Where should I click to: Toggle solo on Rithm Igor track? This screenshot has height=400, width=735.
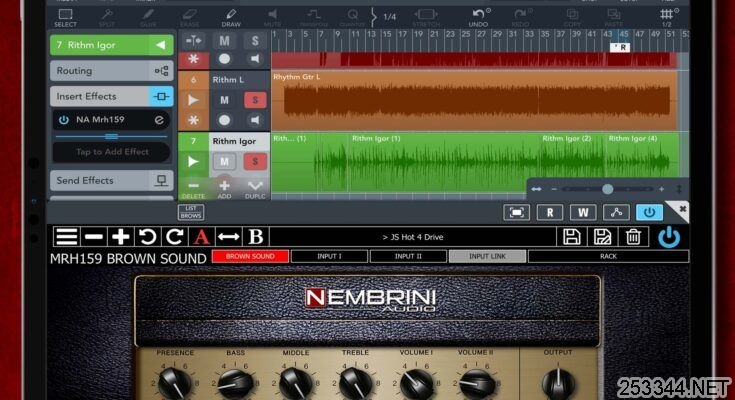[x=255, y=162]
